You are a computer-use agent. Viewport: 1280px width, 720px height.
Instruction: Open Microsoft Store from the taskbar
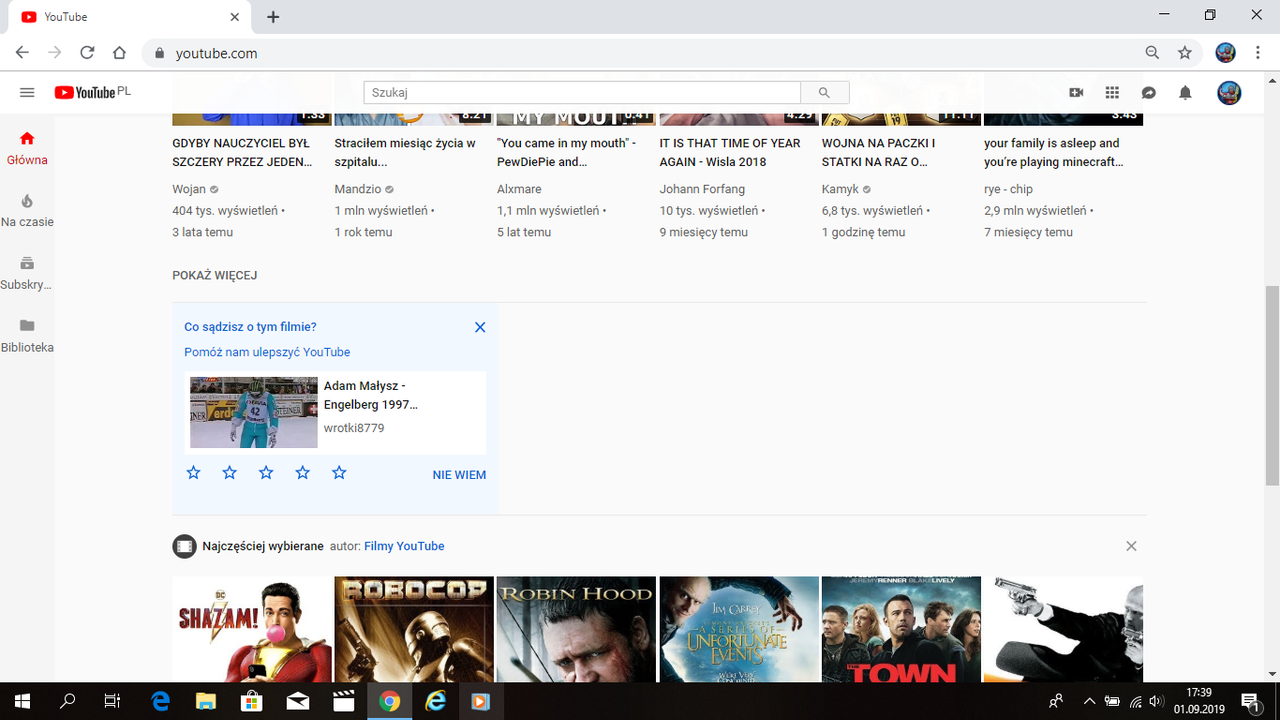251,701
